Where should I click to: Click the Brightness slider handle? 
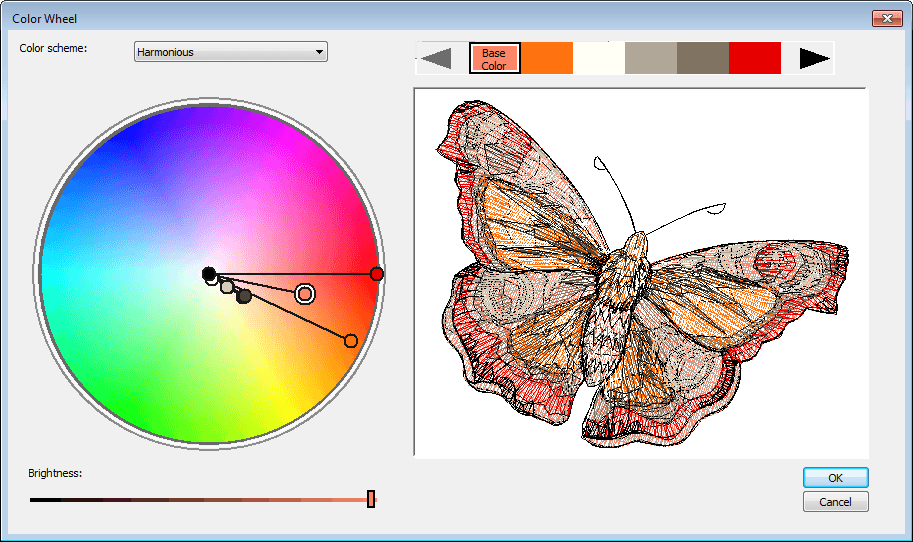pos(371,499)
